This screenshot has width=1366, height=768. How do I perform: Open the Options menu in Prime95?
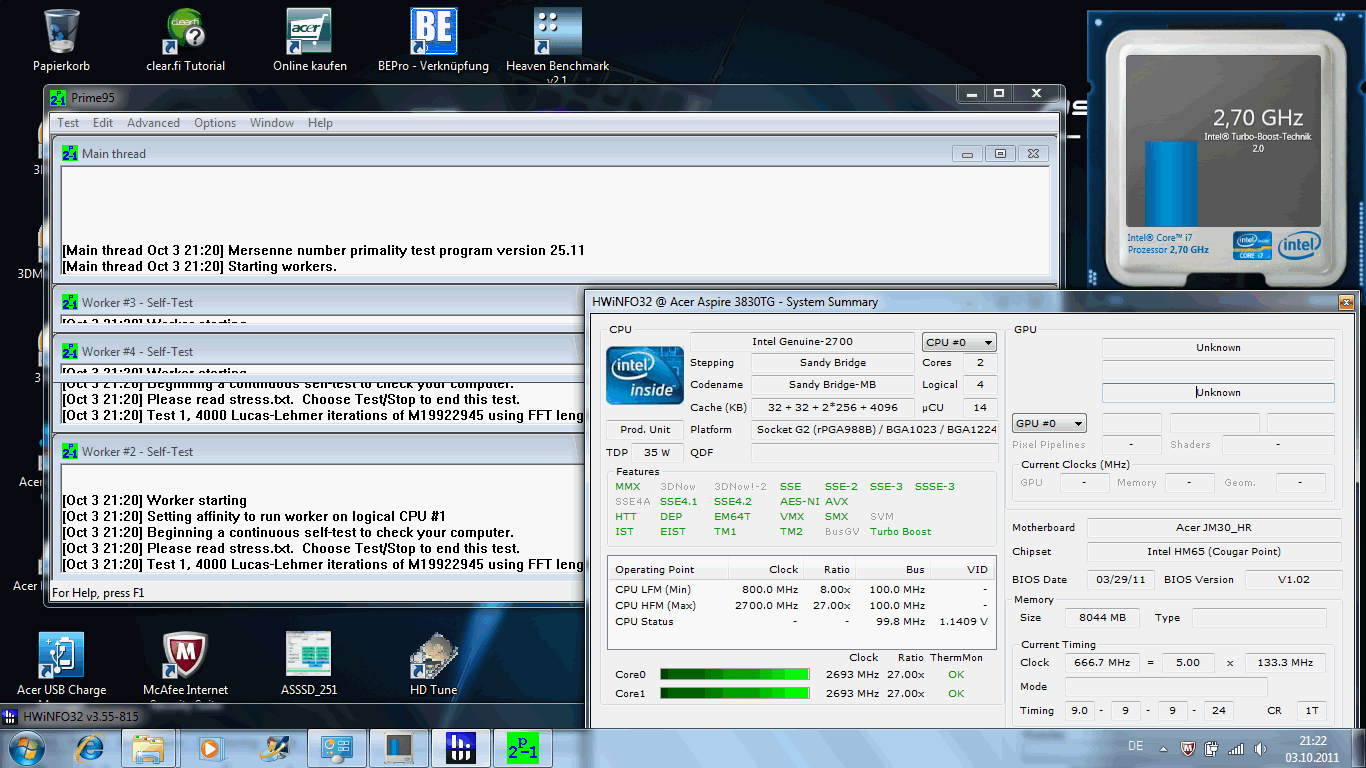(x=215, y=123)
